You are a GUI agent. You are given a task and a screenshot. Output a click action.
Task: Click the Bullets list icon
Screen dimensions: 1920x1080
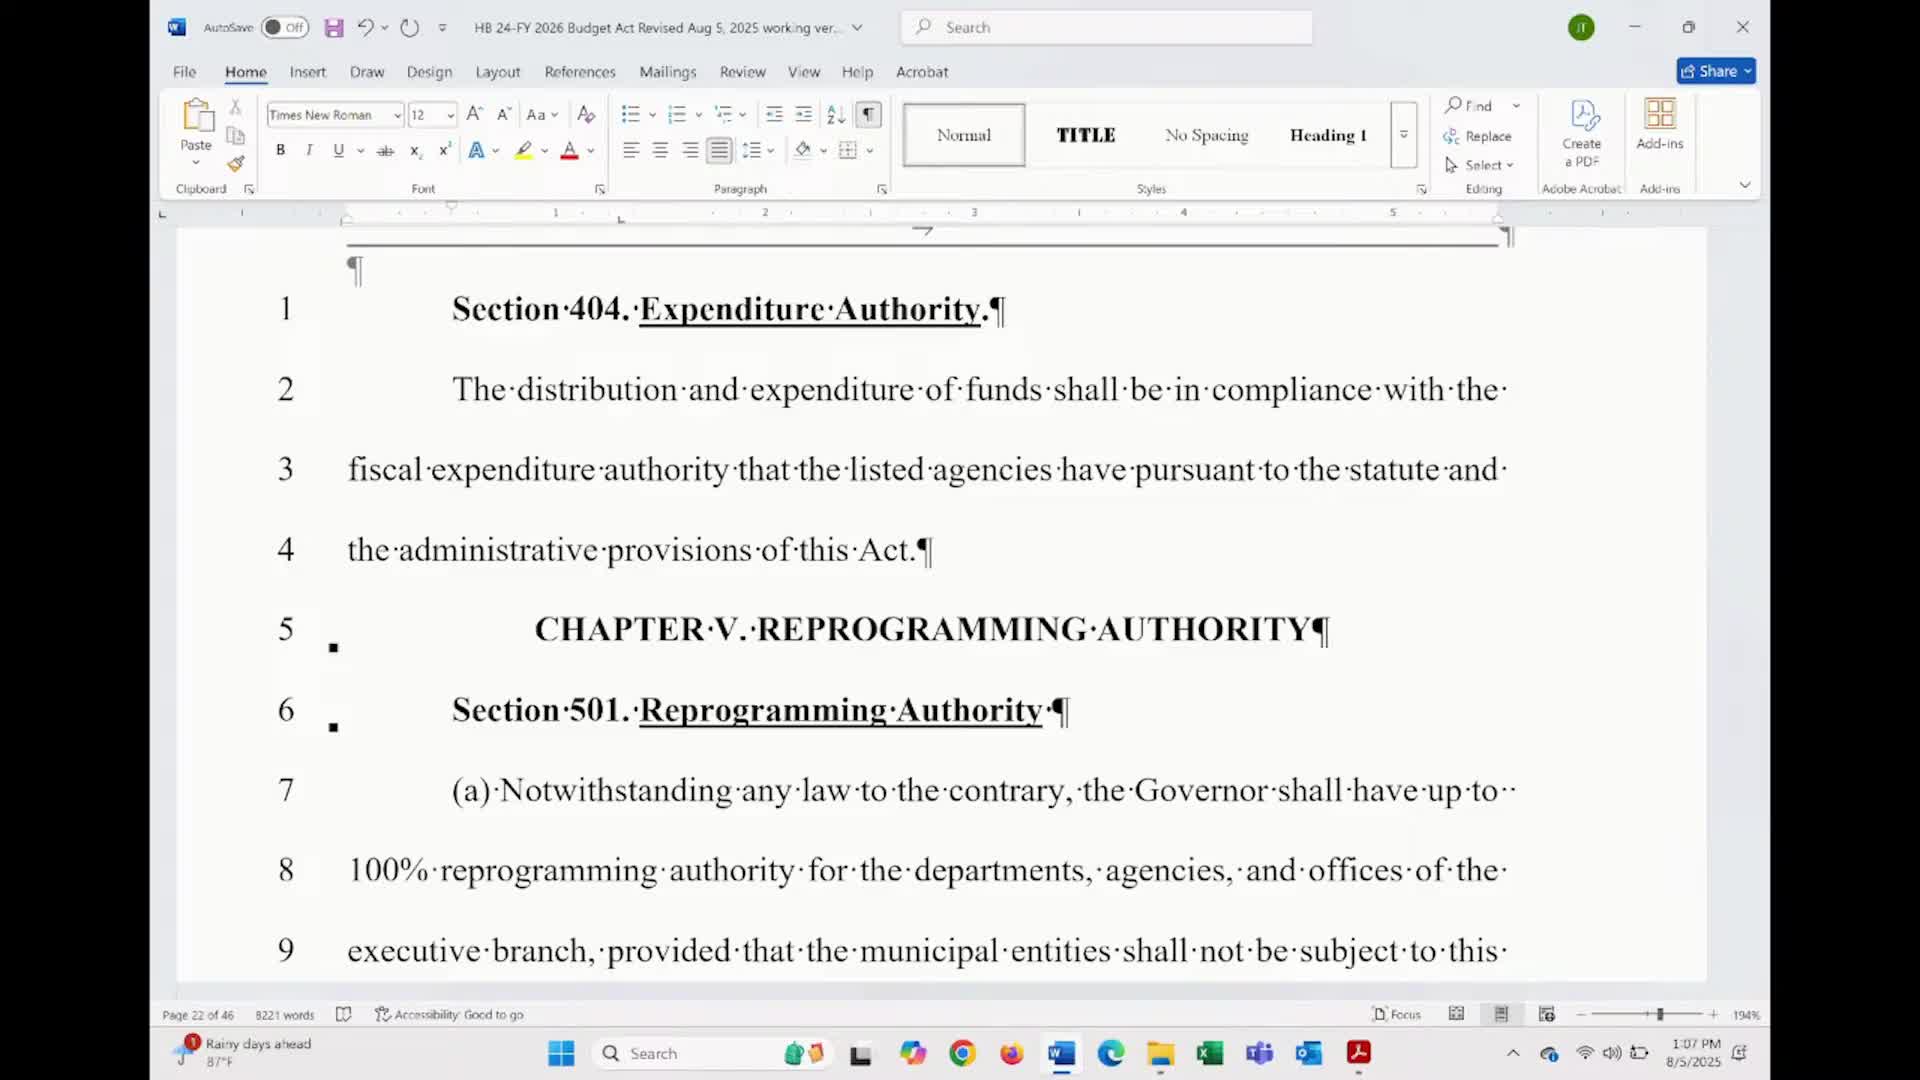(630, 114)
